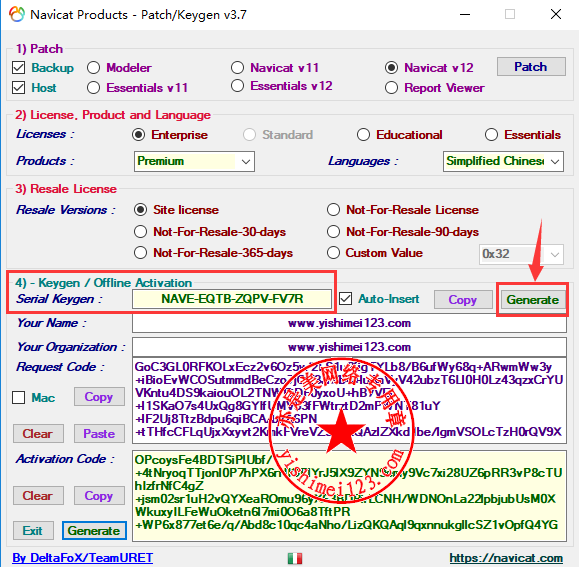Open the By DeltaFoX/TeamURET link
This screenshot has height=567, width=579.
coord(83,558)
